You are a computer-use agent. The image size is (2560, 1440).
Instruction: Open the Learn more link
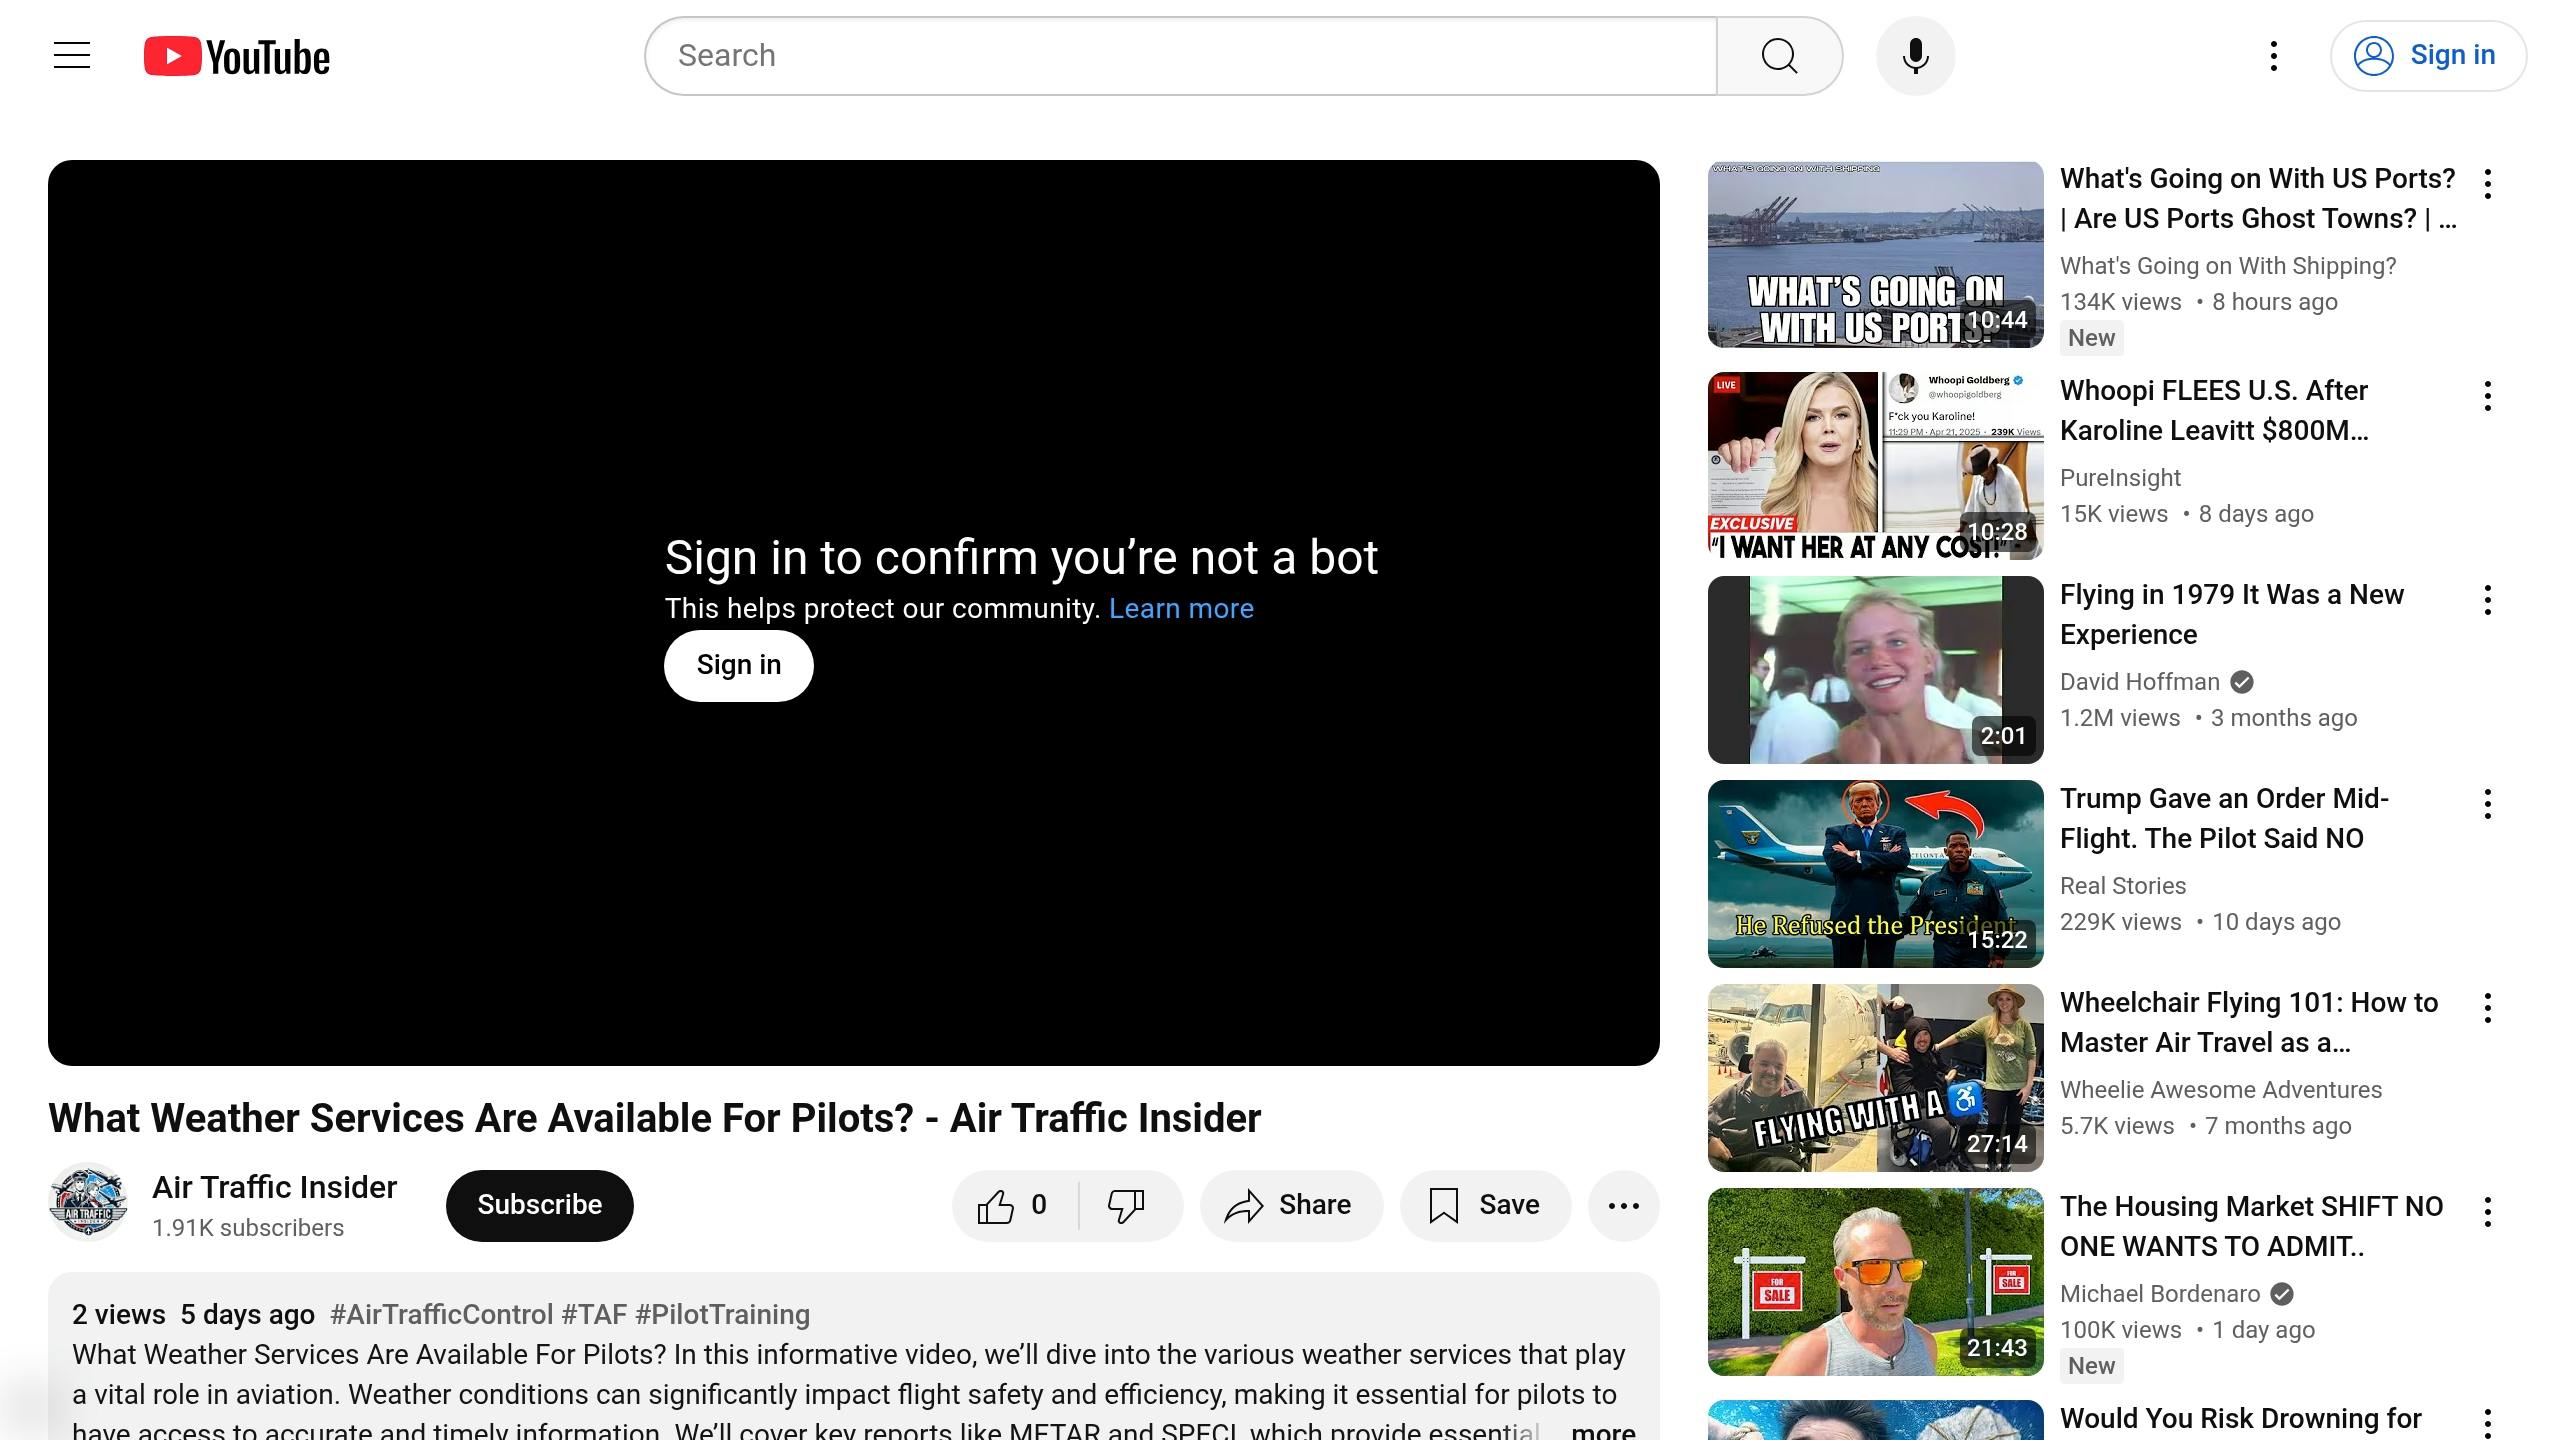tap(1181, 608)
